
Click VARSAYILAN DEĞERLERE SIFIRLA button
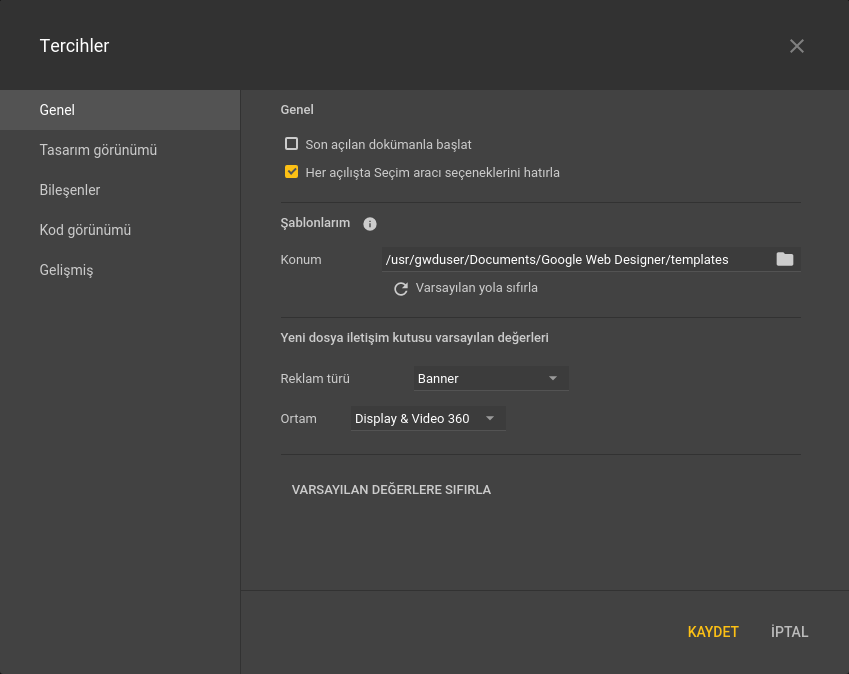(391, 490)
